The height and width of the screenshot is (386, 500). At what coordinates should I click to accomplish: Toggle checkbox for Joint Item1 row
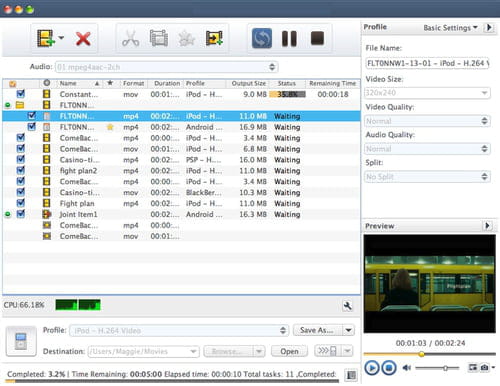21,214
